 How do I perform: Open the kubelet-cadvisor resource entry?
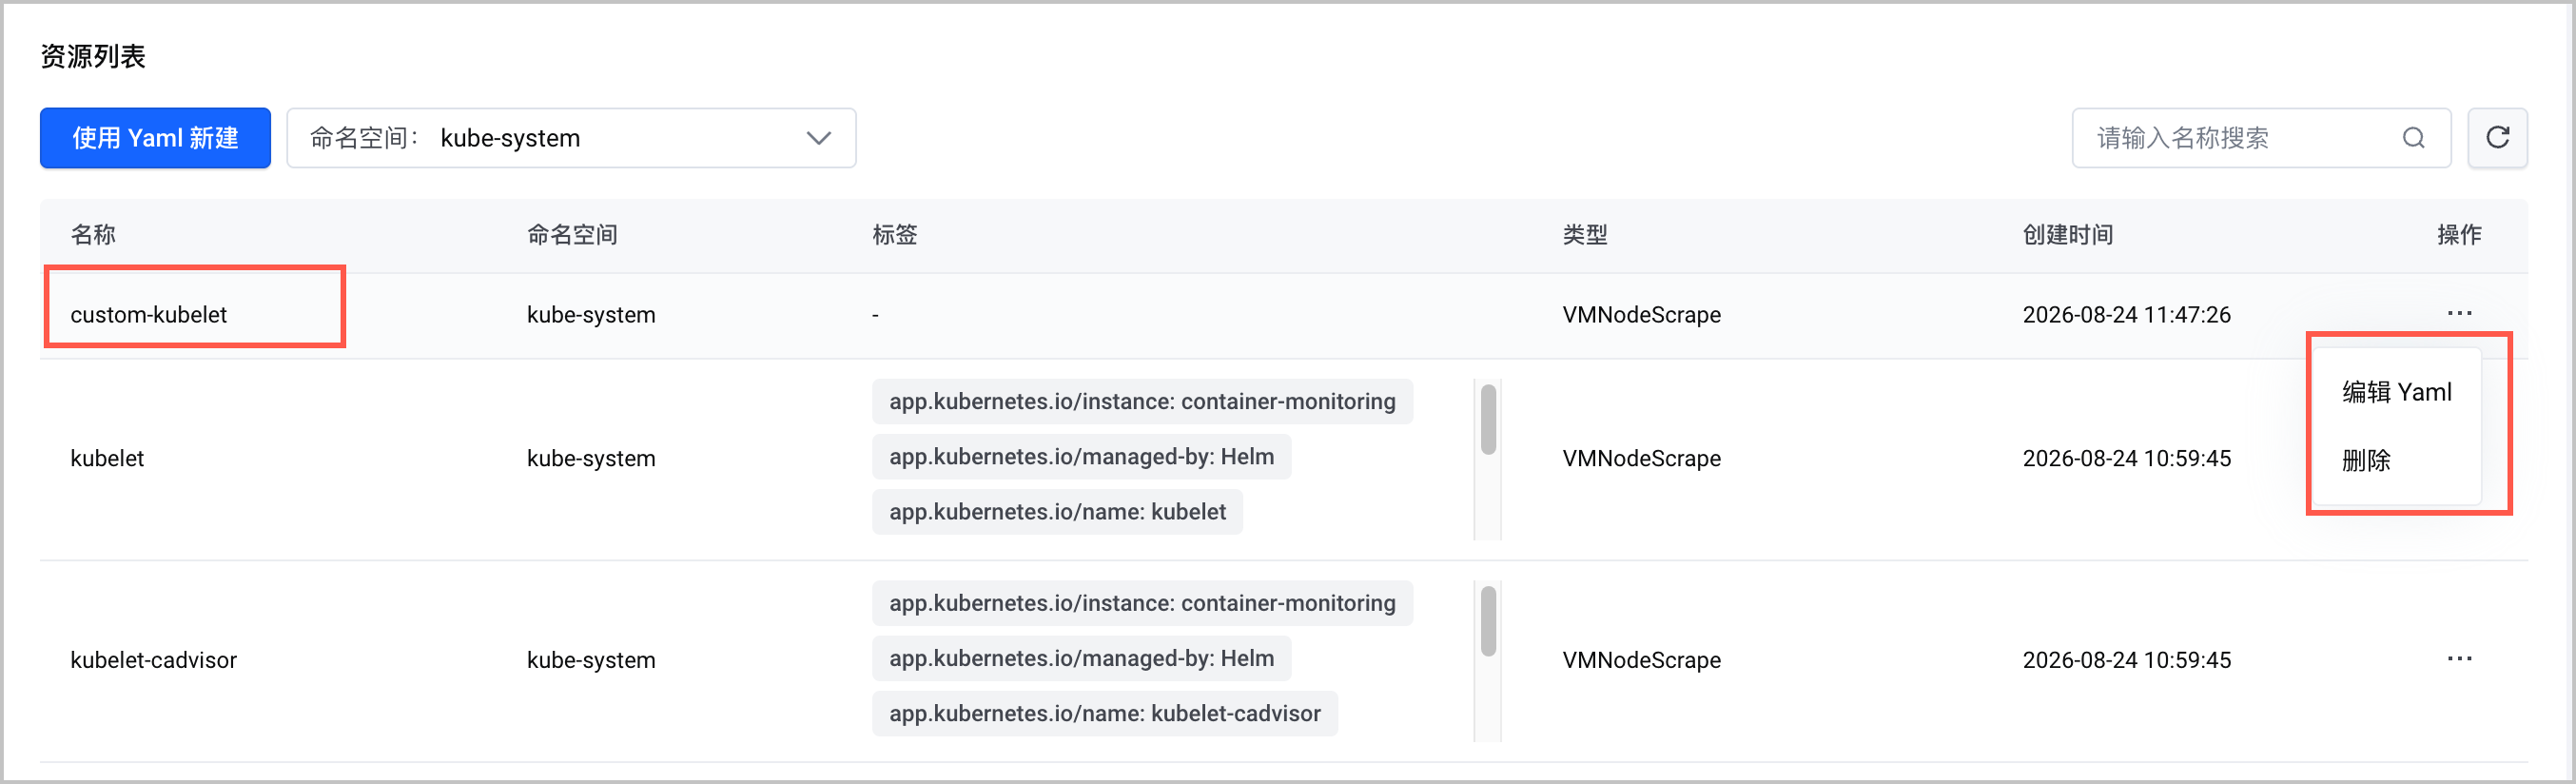[x=154, y=660]
